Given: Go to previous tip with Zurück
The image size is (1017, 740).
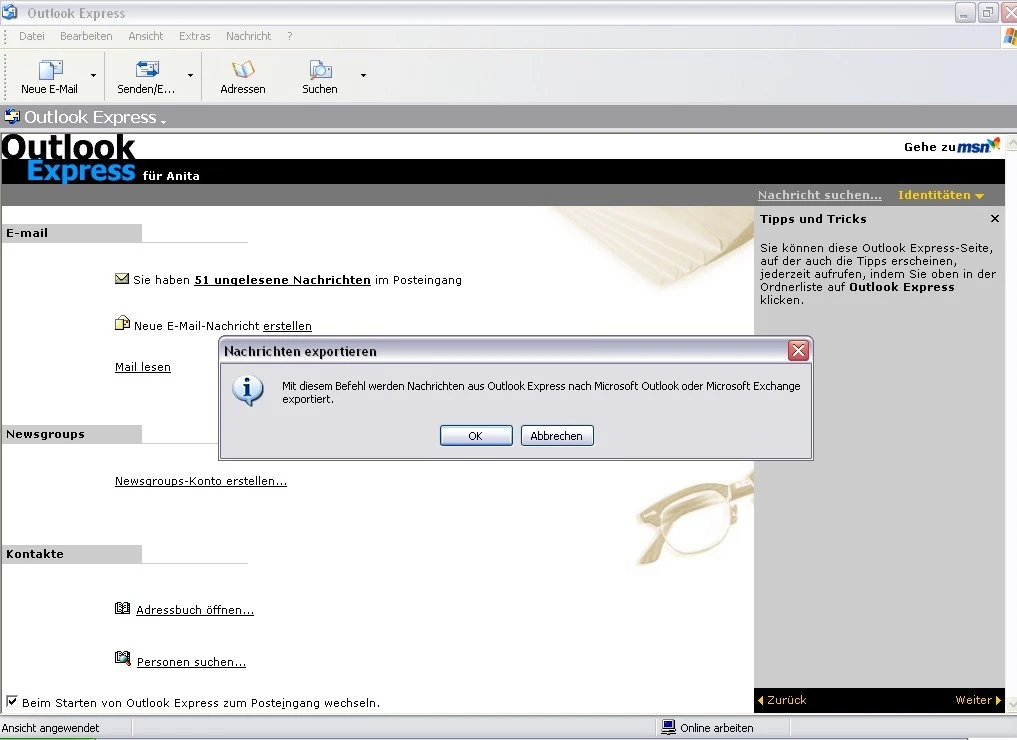Looking at the screenshot, I should 782,700.
